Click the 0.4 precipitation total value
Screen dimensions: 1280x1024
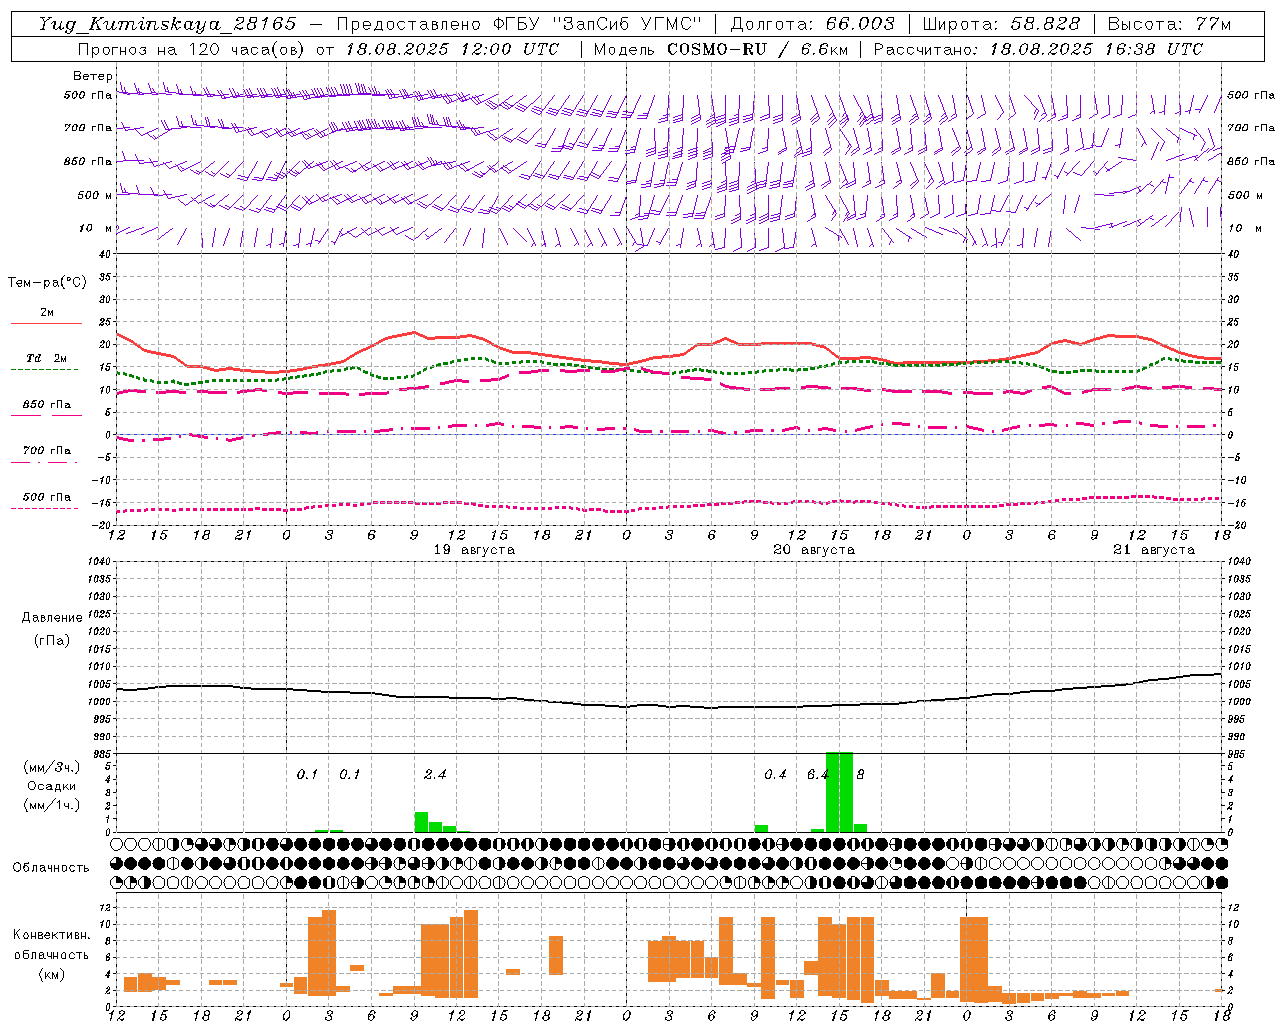pyautogui.click(x=775, y=774)
